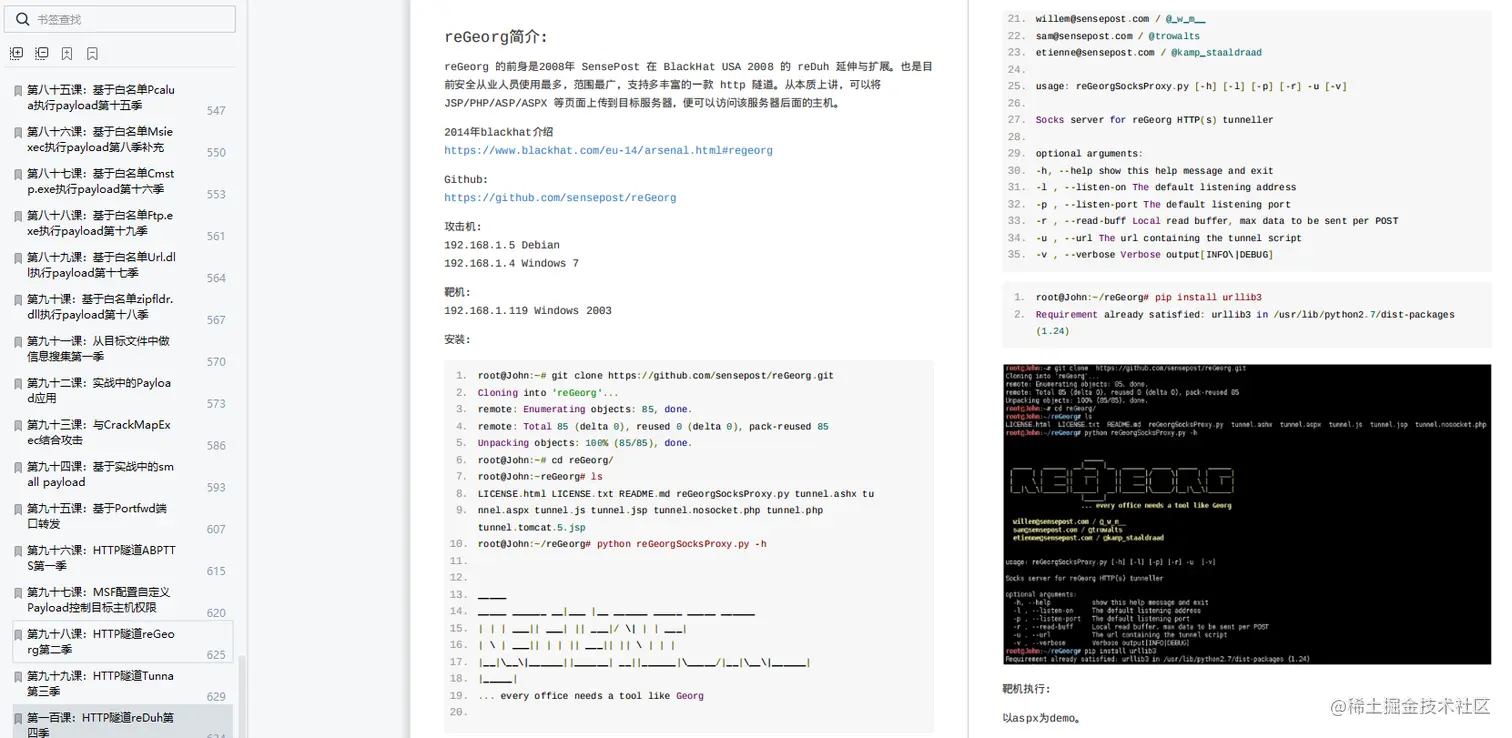Click the 靶机执行 label
Viewport: 1512px width, 738px height.
(x=1027, y=689)
